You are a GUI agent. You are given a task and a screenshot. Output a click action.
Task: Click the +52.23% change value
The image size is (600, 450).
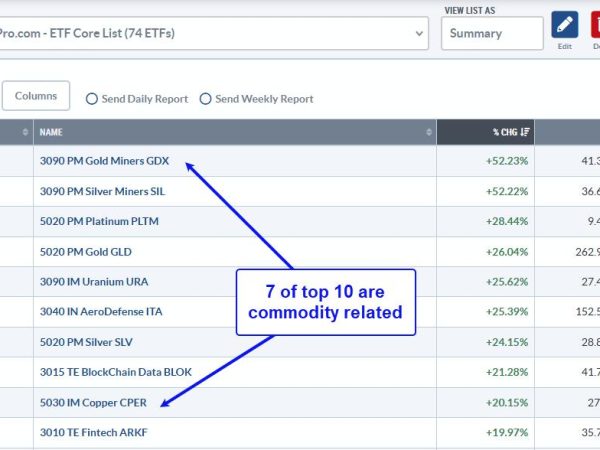507,161
